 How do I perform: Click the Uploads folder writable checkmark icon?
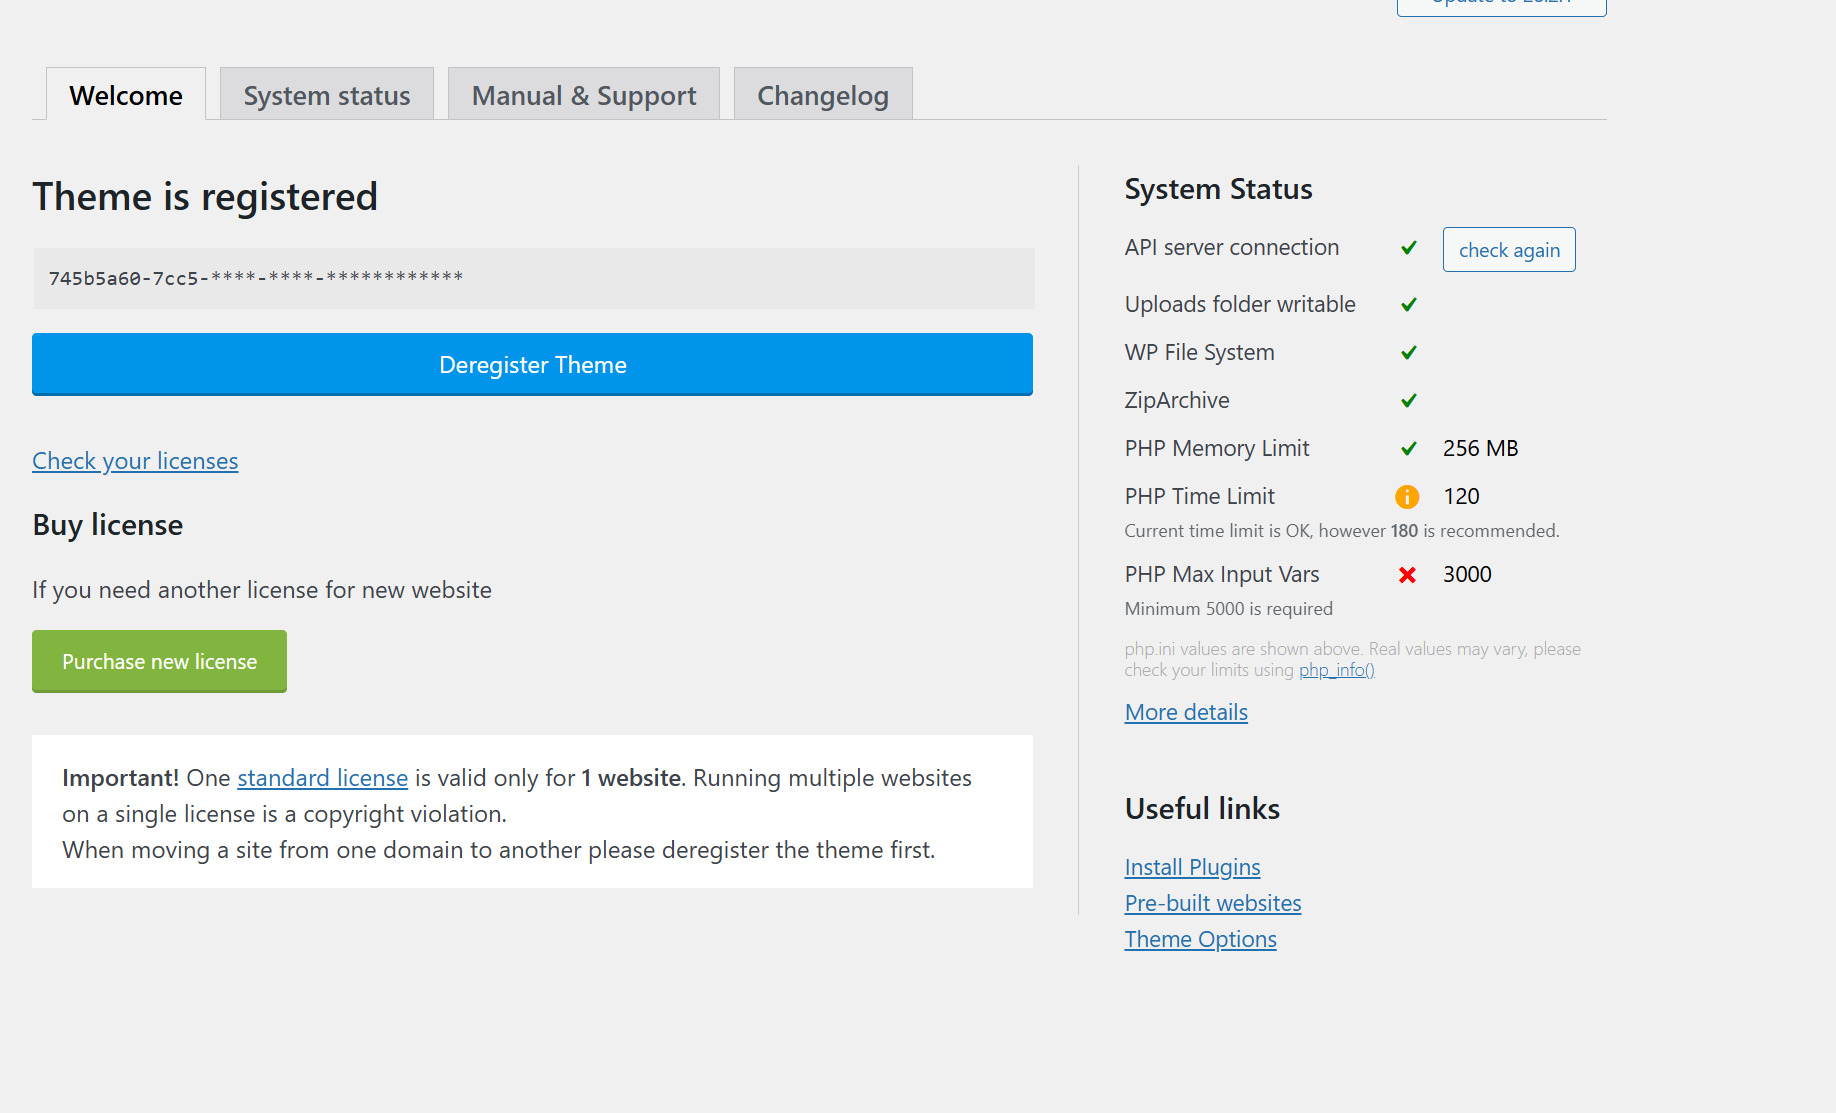click(1408, 305)
